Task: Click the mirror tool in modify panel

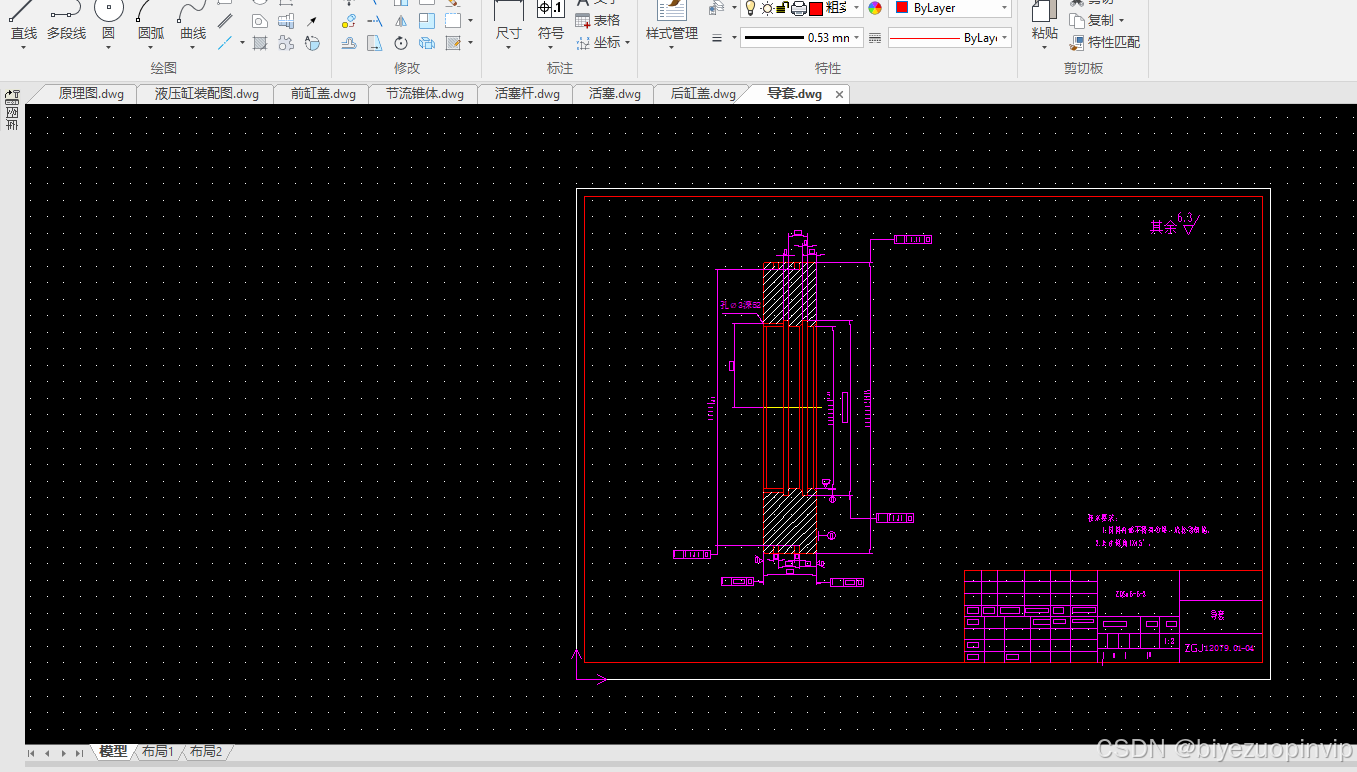Action: coord(401,21)
